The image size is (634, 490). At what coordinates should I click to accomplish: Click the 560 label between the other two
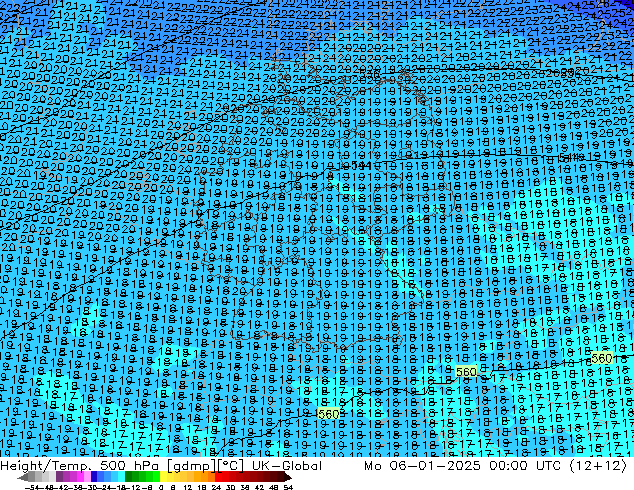(465, 372)
